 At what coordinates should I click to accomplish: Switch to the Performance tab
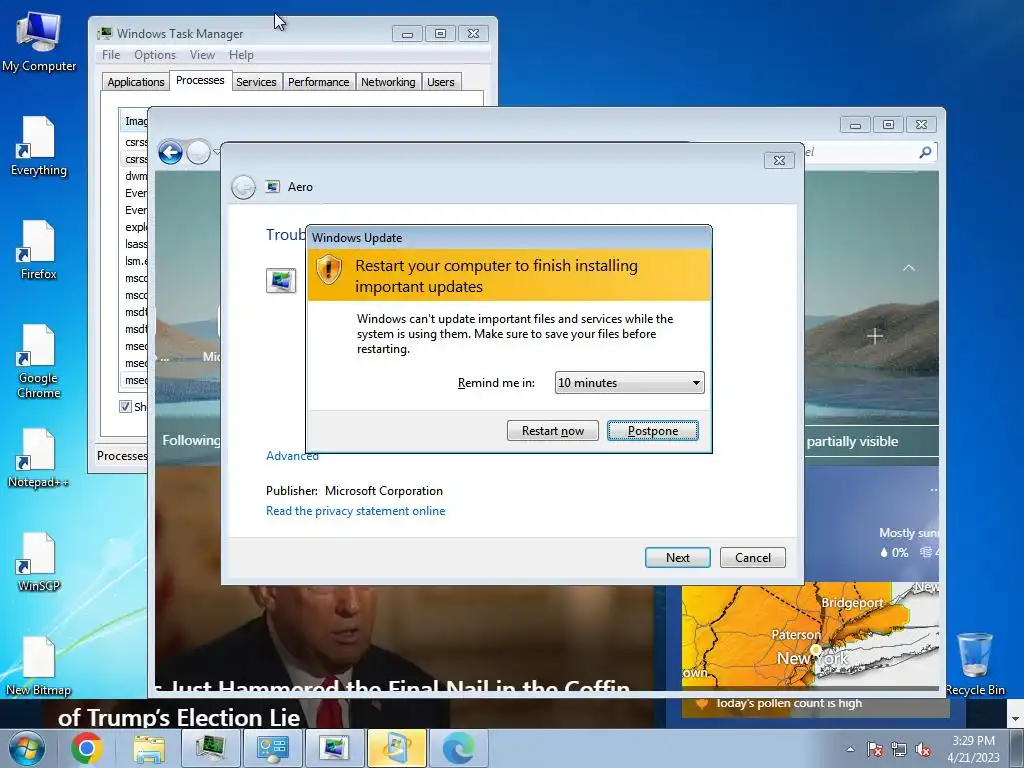coord(319,82)
